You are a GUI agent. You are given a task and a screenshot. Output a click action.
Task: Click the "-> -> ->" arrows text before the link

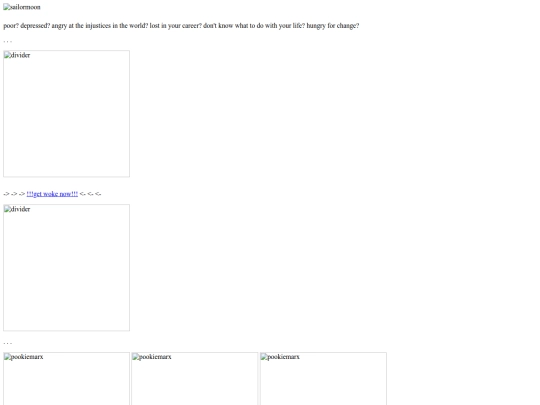(x=14, y=194)
